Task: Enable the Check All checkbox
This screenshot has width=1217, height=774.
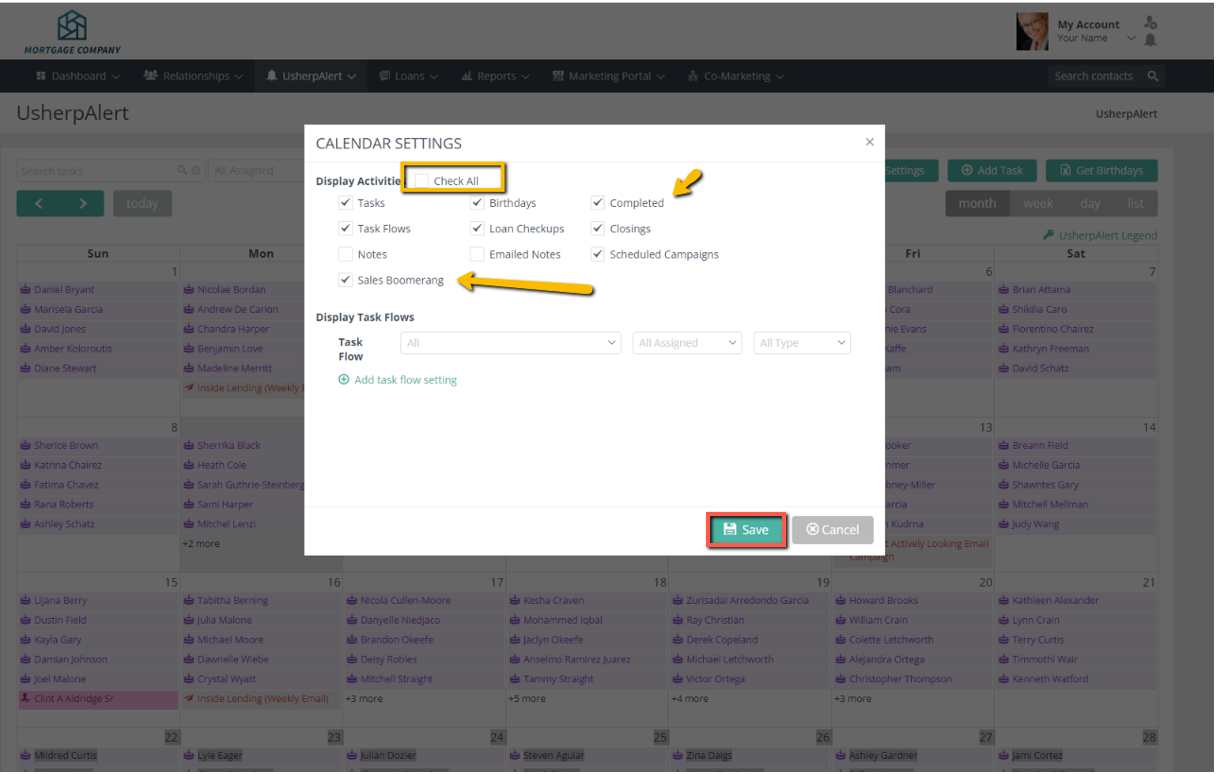Action: pos(422,181)
